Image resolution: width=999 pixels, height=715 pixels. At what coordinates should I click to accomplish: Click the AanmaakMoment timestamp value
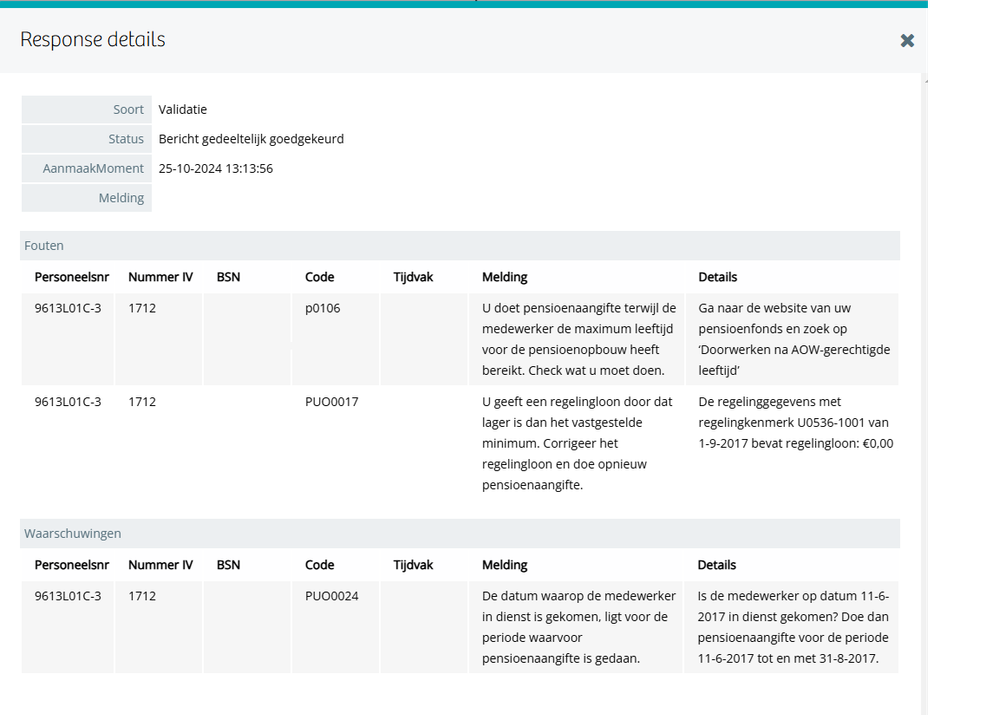tap(216, 168)
